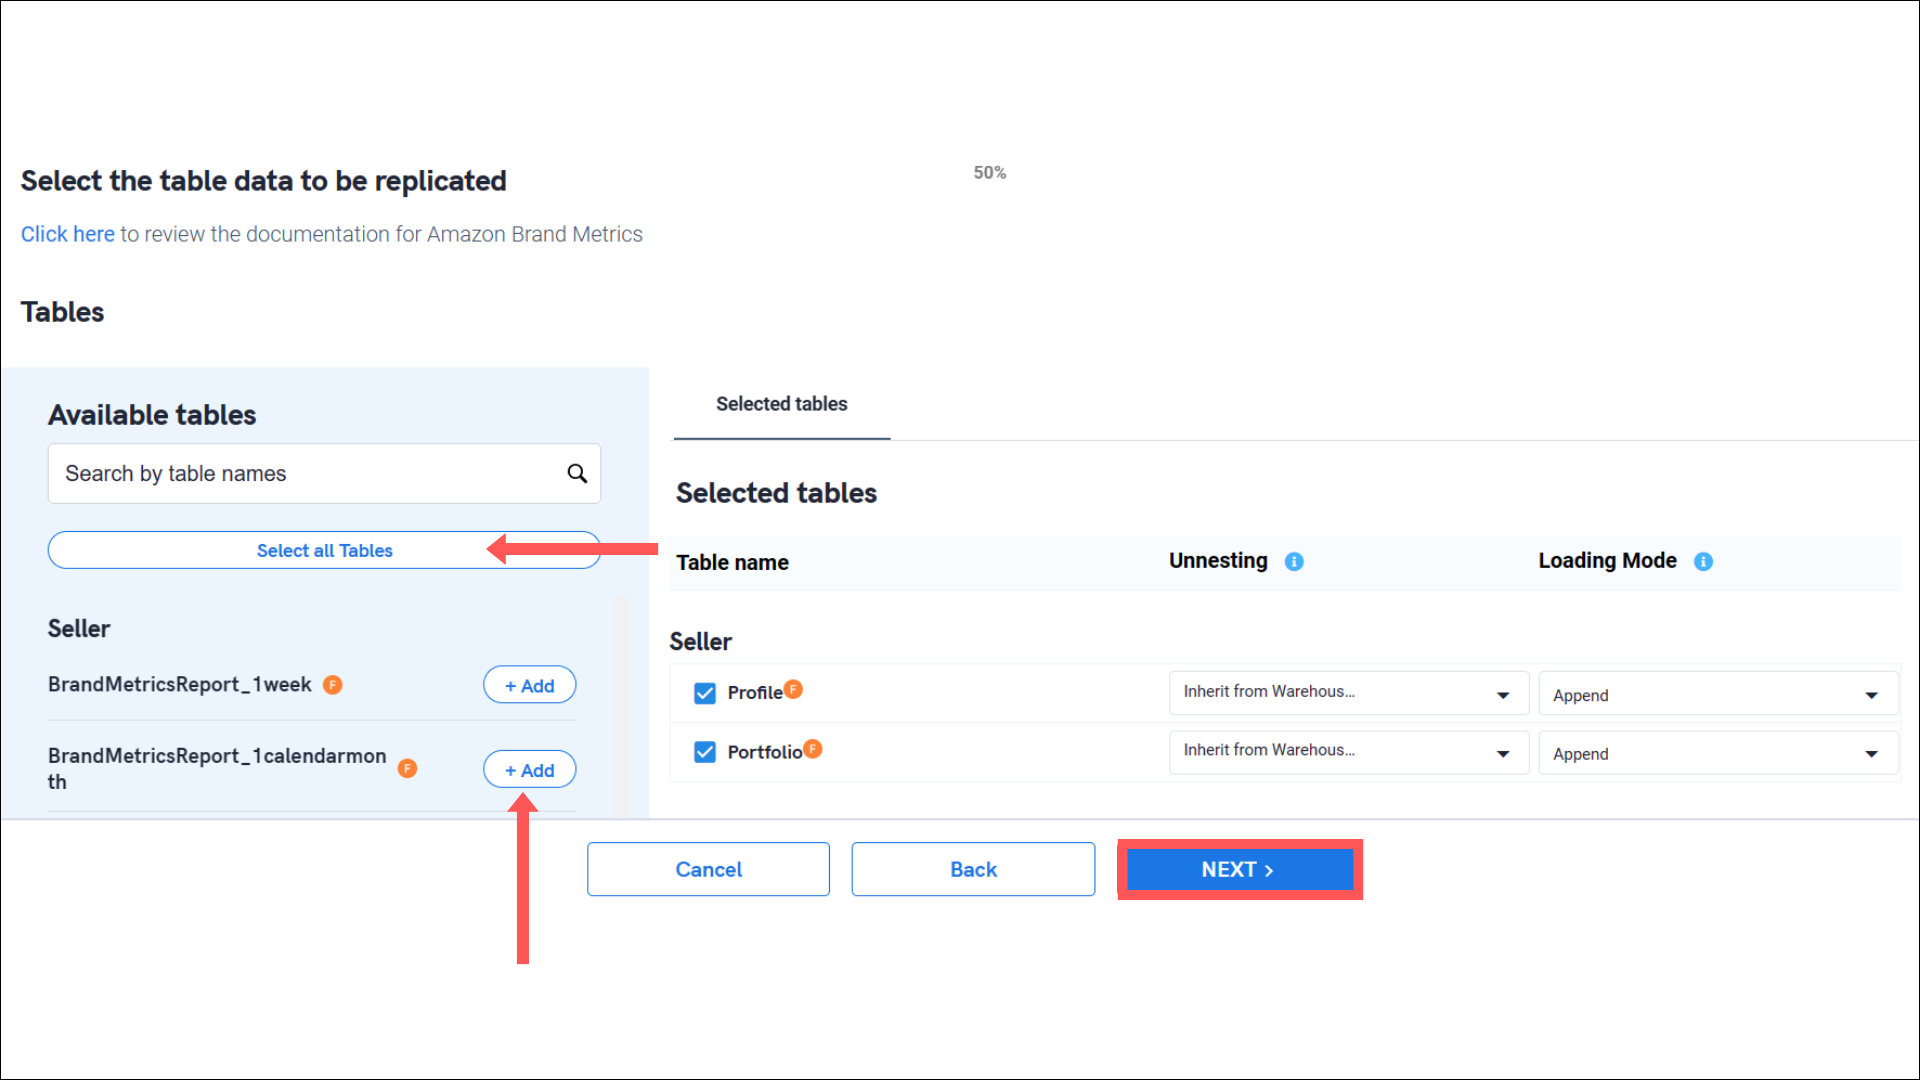The image size is (1920, 1080).
Task: Open Portfolio unnesting dropdown
Action: [1348, 752]
